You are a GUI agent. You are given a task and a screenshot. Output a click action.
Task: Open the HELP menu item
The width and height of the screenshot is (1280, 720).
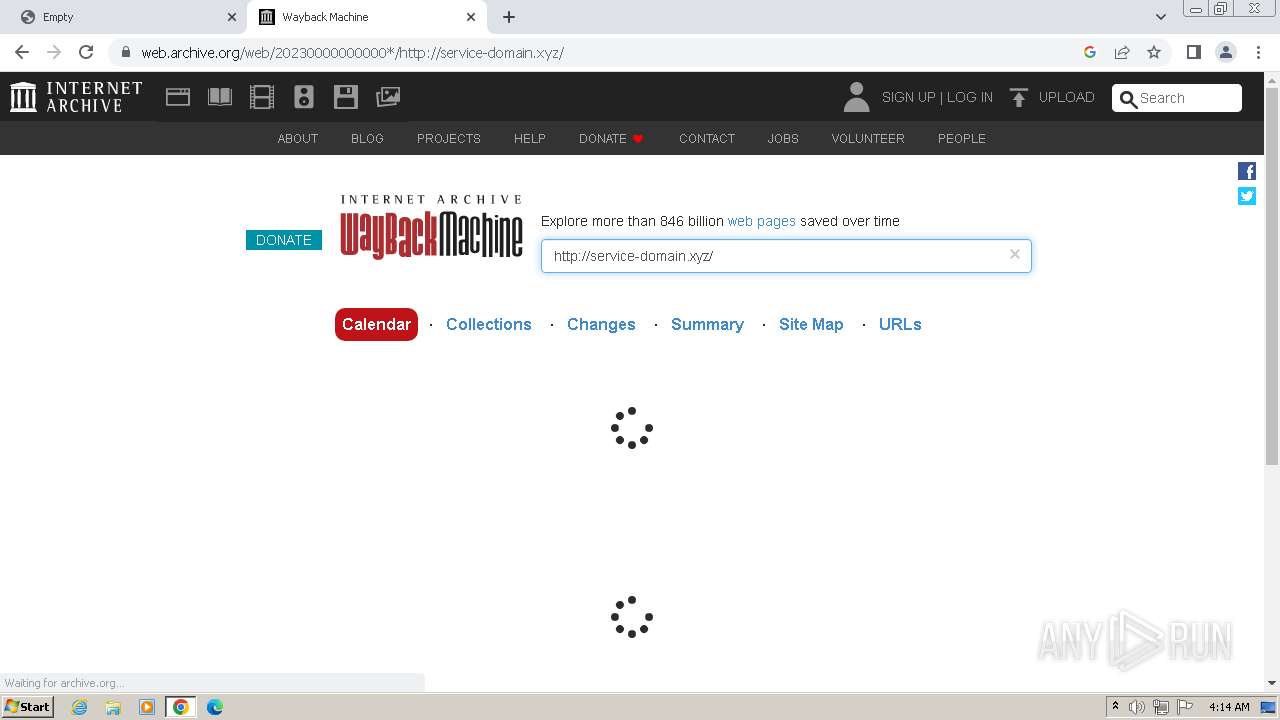coord(530,138)
